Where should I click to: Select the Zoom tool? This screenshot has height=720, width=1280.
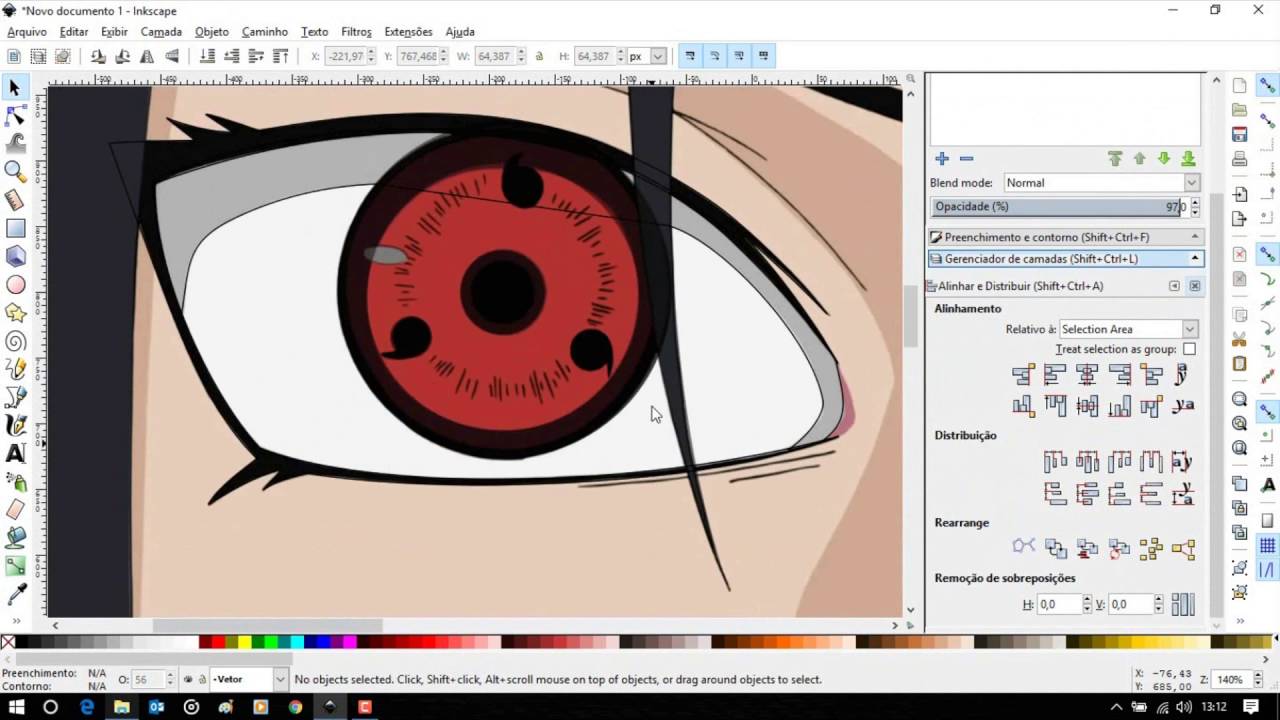tap(14, 172)
